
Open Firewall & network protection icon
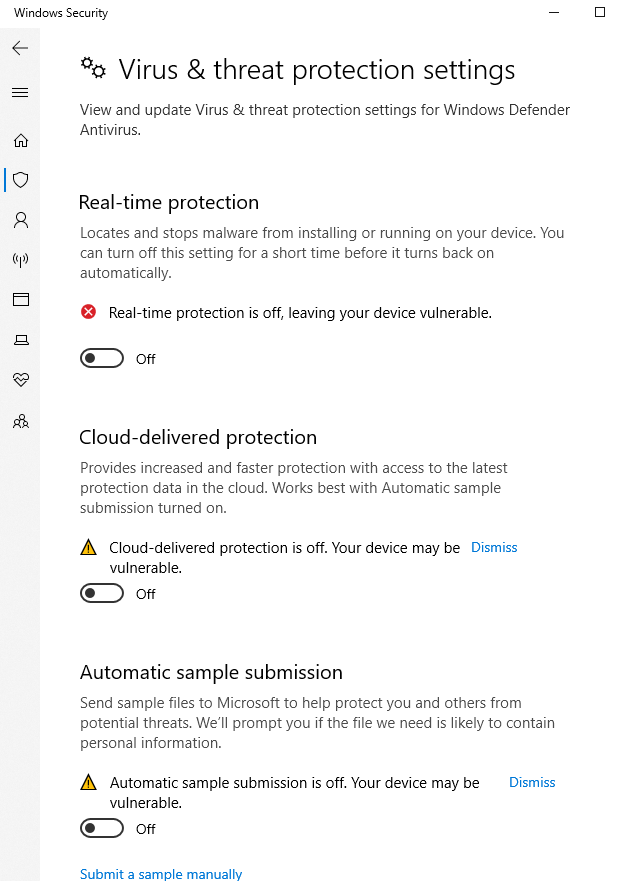21,260
